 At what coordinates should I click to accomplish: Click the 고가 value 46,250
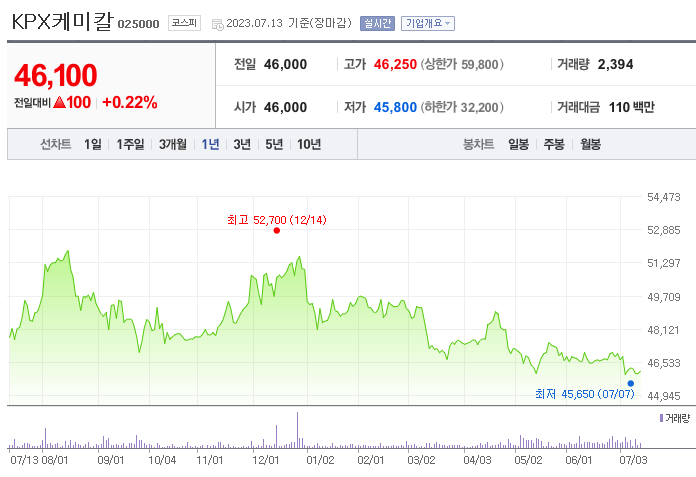tap(395, 64)
